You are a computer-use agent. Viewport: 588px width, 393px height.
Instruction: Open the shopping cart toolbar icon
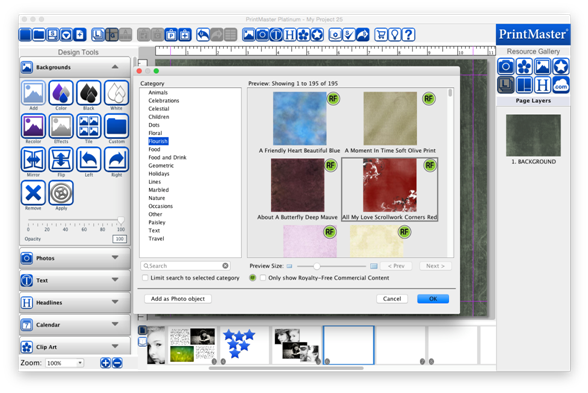381,34
